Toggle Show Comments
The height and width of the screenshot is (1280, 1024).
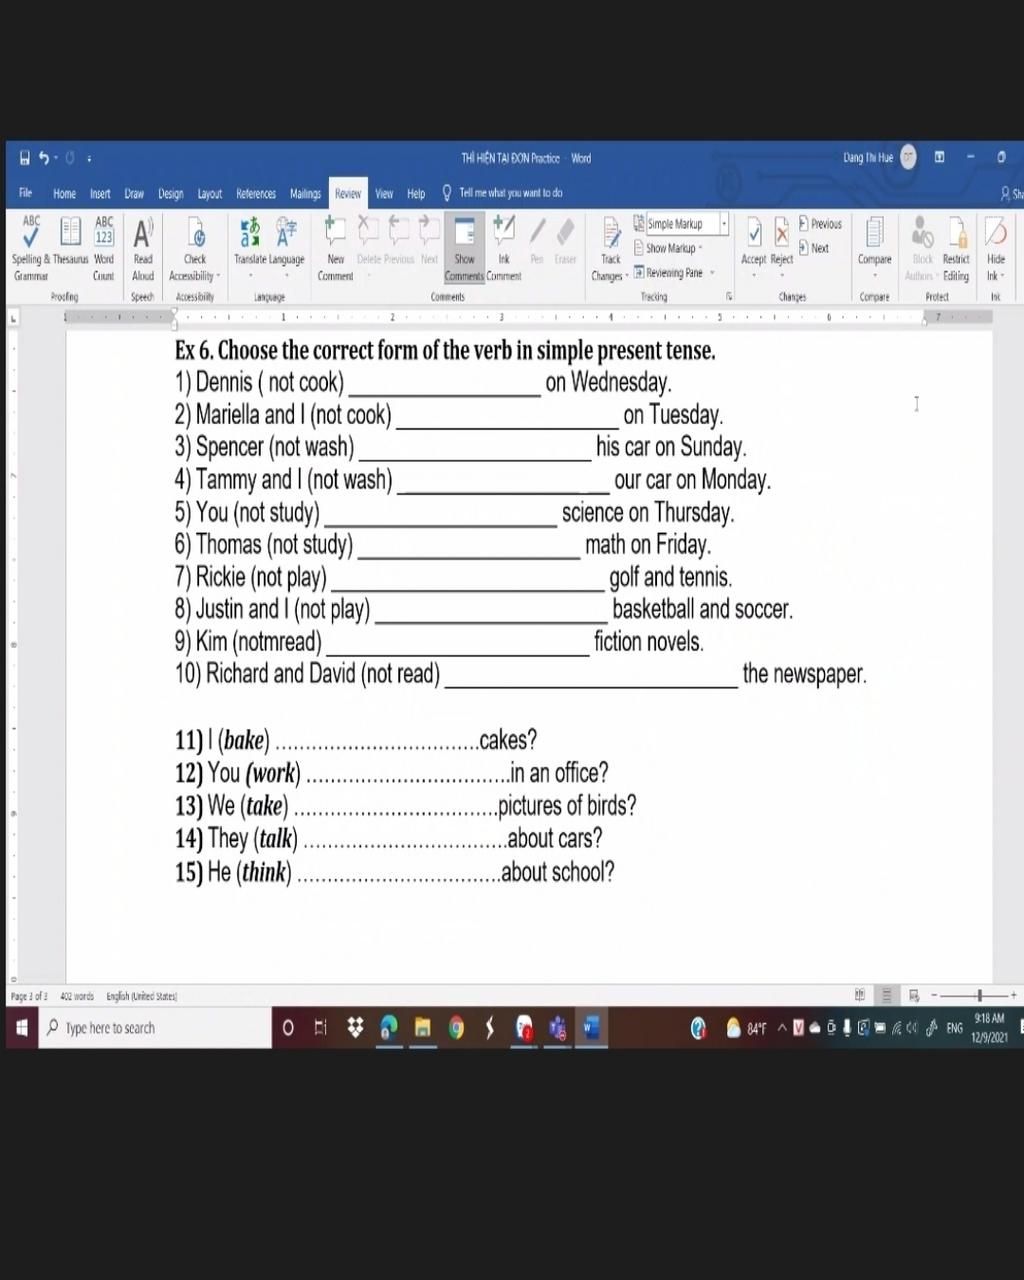pyautogui.click(x=464, y=247)
